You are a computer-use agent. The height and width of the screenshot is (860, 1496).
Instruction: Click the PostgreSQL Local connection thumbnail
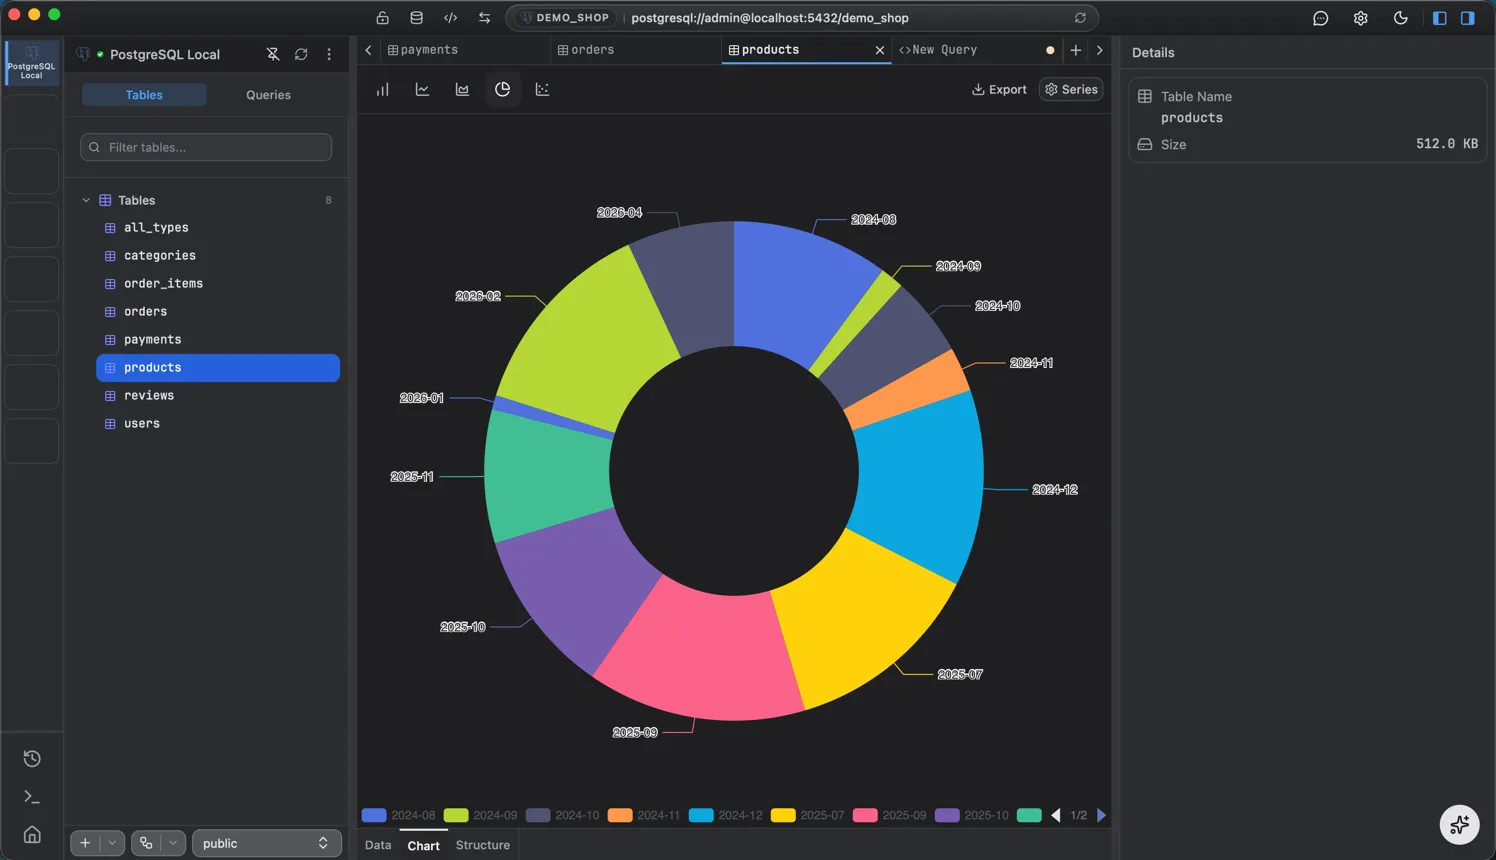[x=32, y=62]
